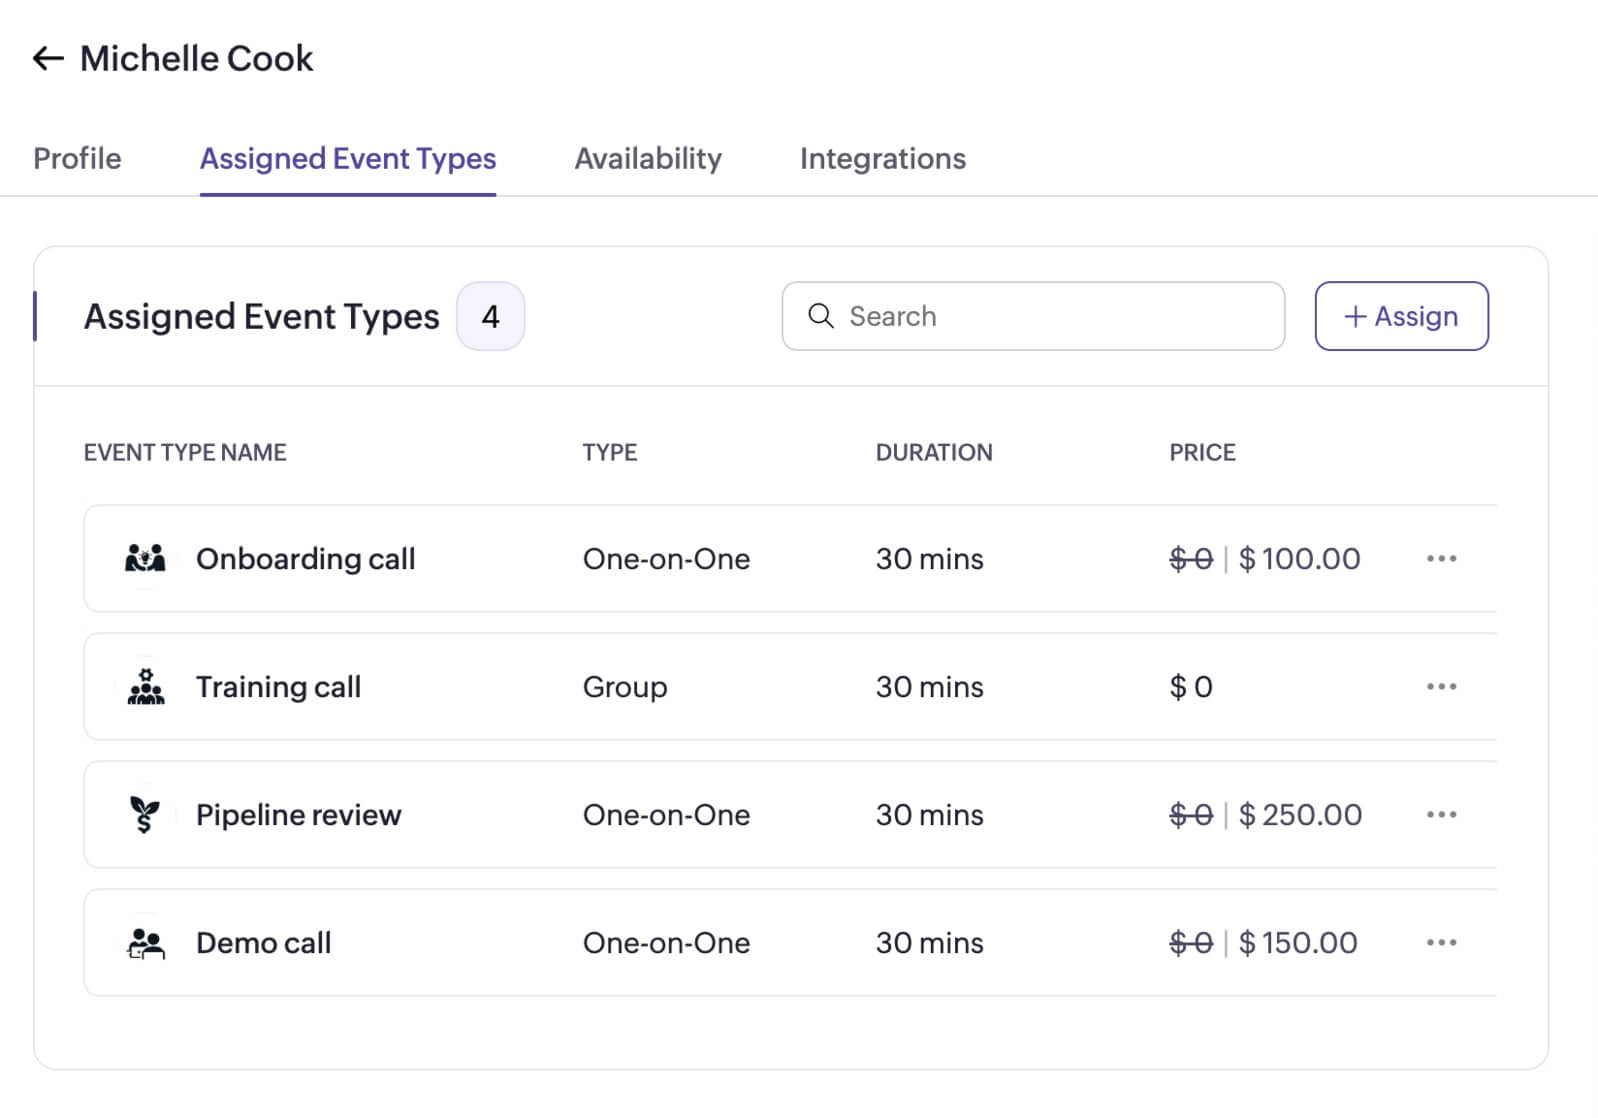The image size is (1598, 1118).
Task: Click the Onboarding call event icon
Action: point(145,558)
